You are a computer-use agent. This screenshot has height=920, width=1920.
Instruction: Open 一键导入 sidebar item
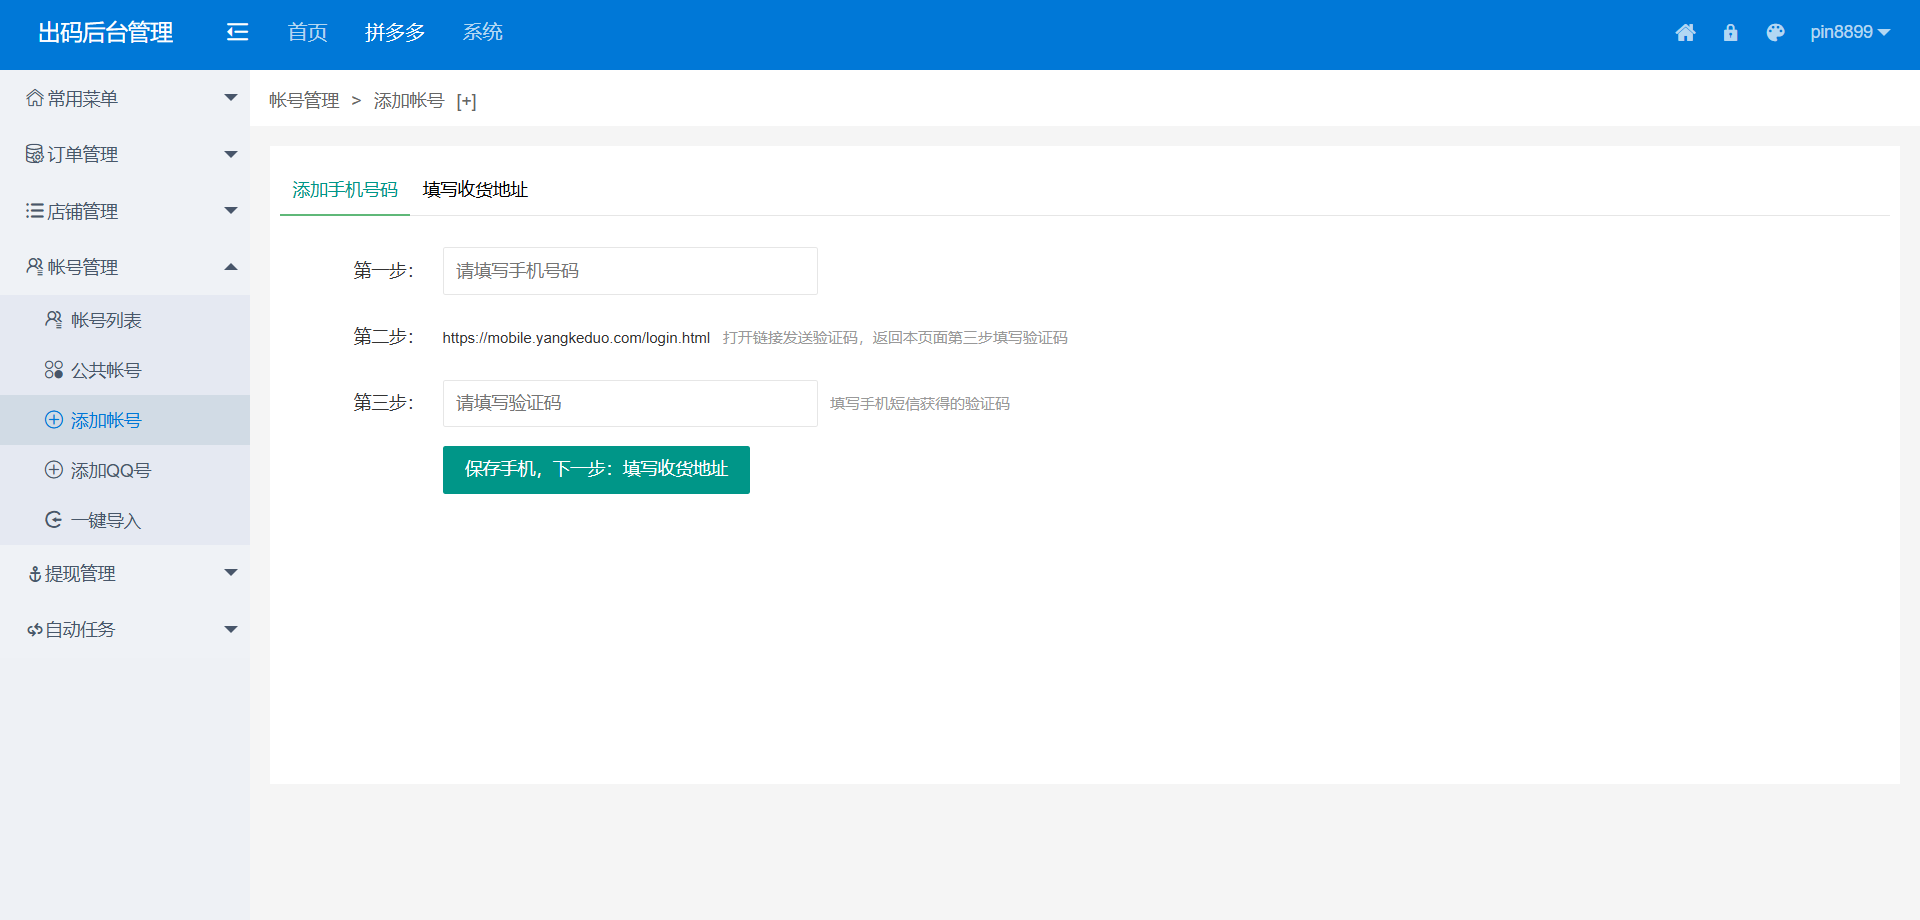point(105,520)
